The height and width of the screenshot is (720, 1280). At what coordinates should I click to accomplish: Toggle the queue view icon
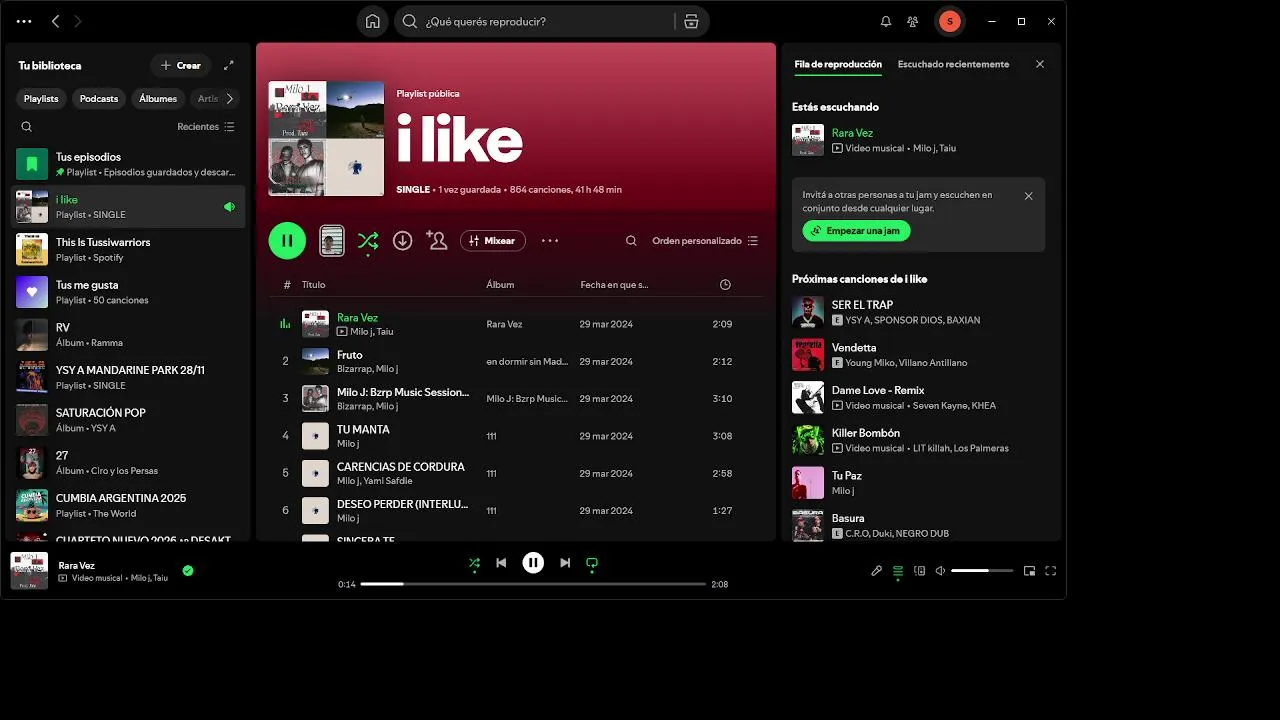(x=898, y=571)
